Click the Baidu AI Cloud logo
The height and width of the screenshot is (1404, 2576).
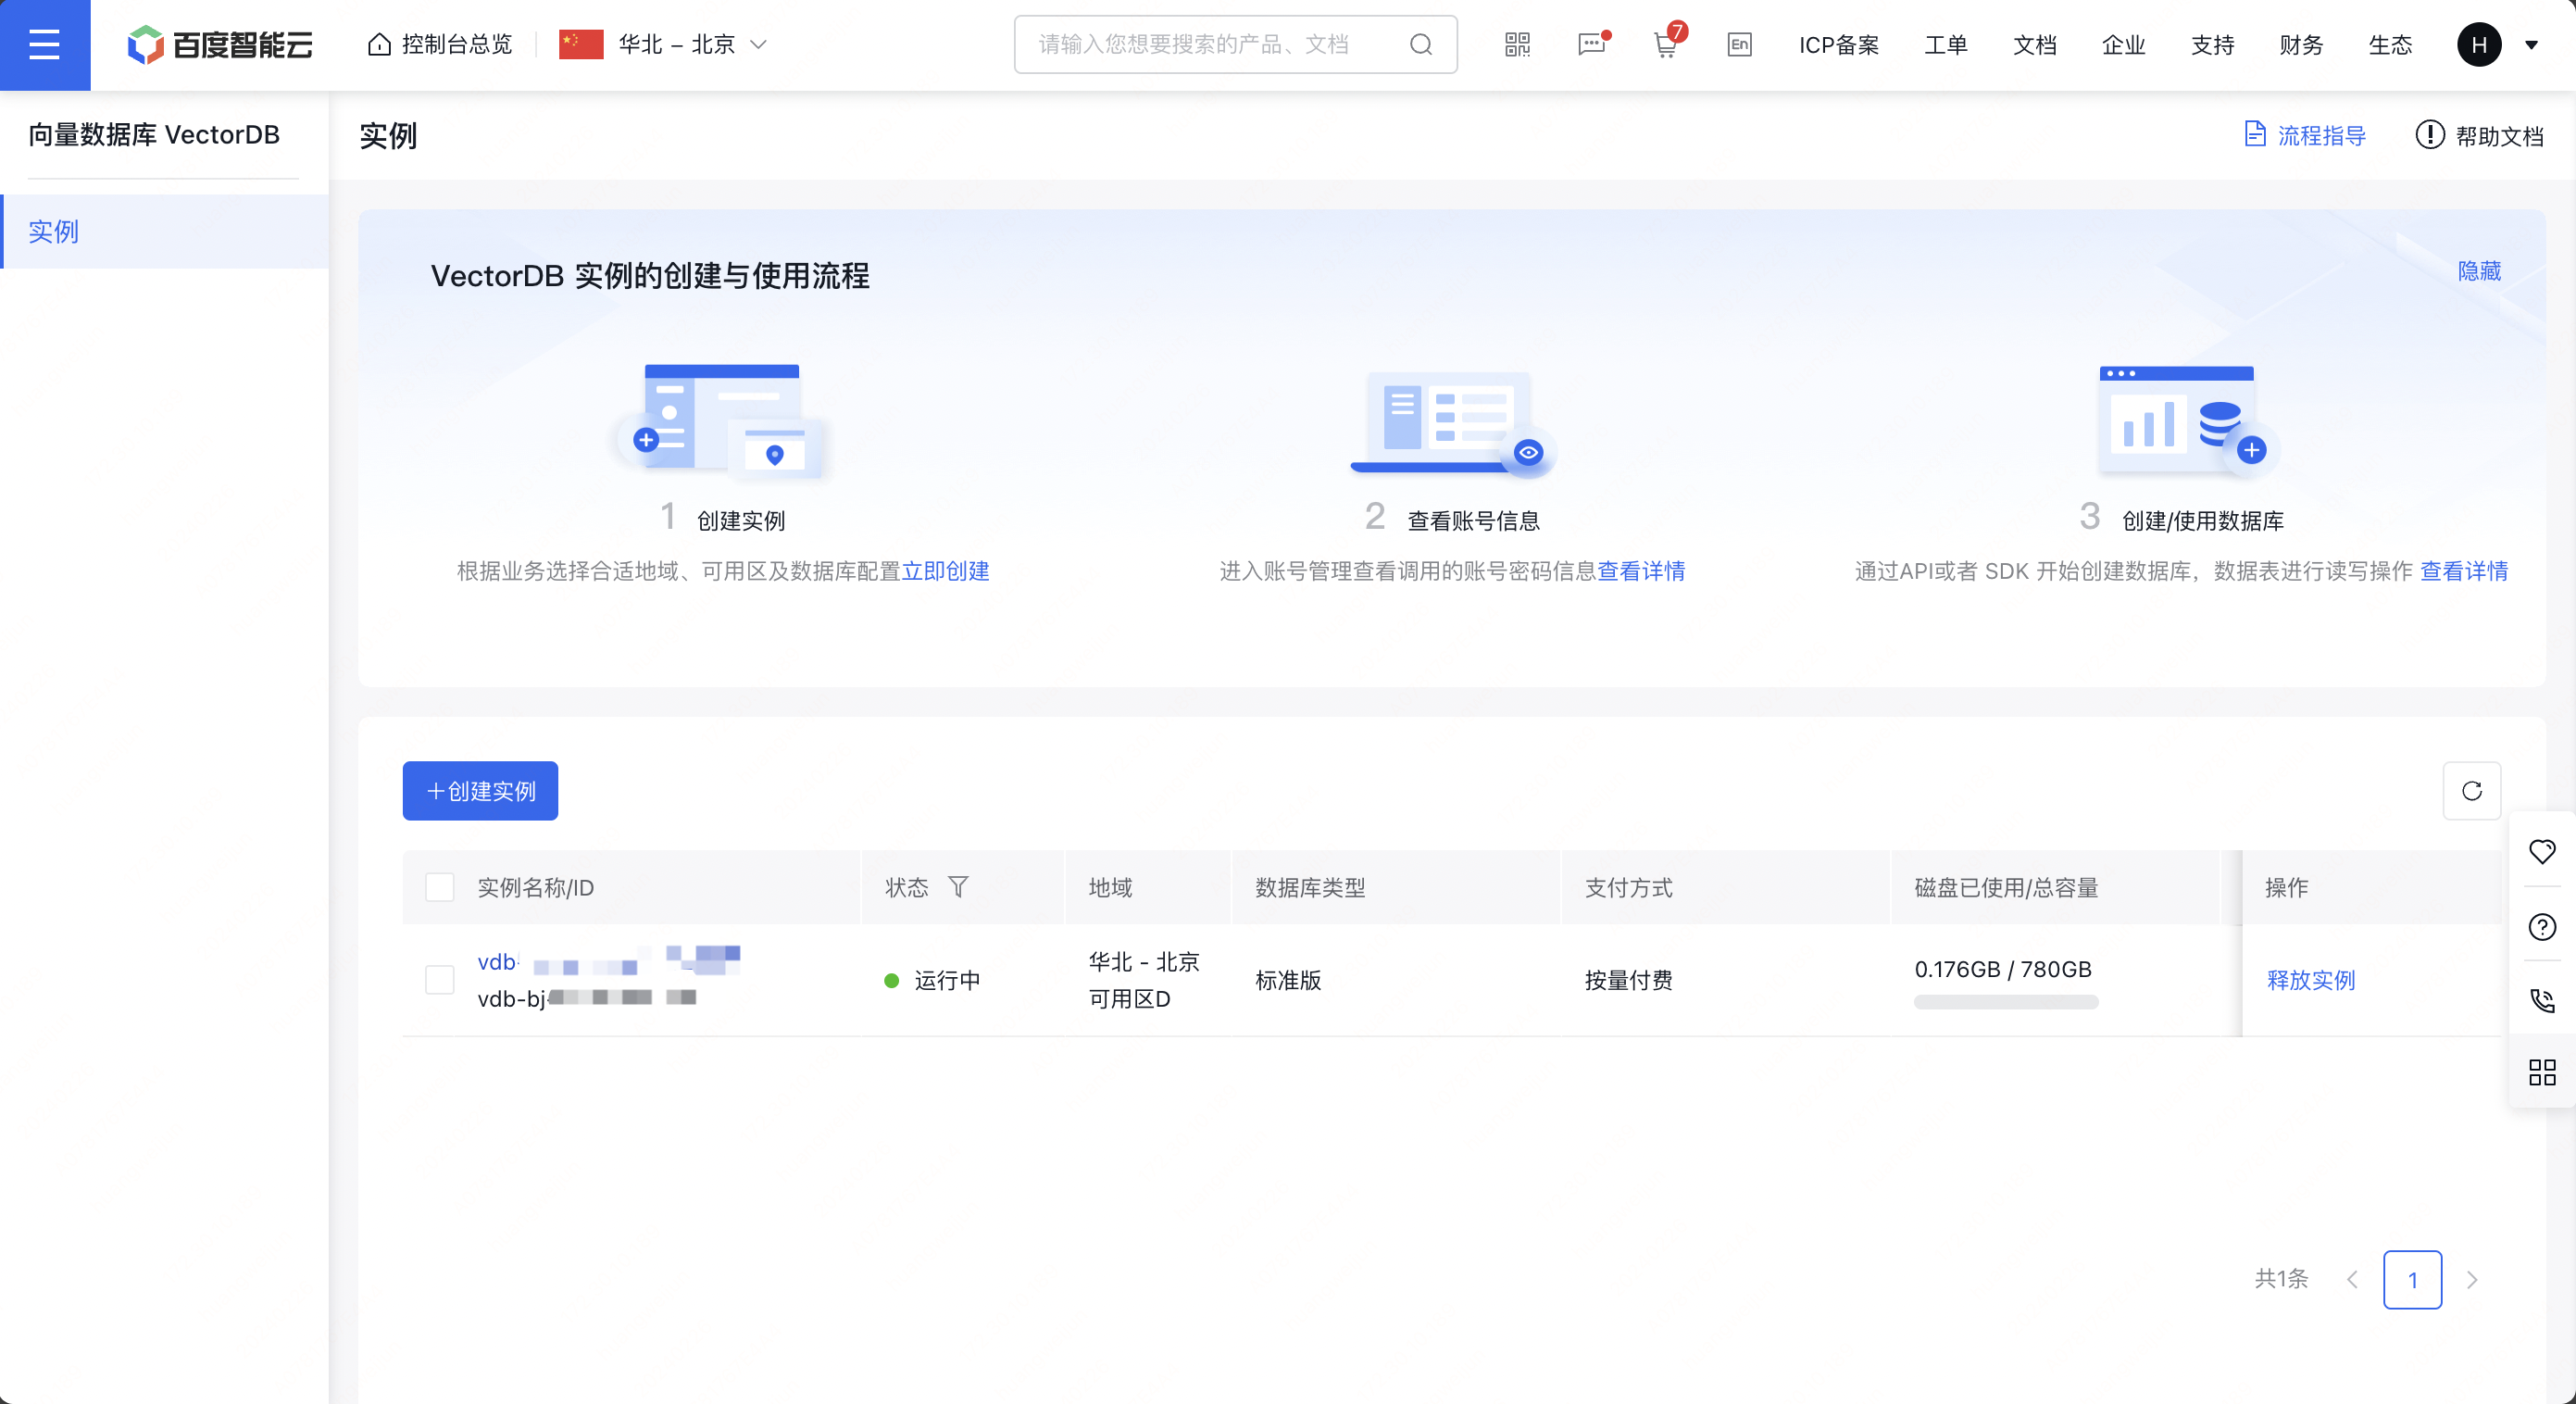click(x=220, y=45)
